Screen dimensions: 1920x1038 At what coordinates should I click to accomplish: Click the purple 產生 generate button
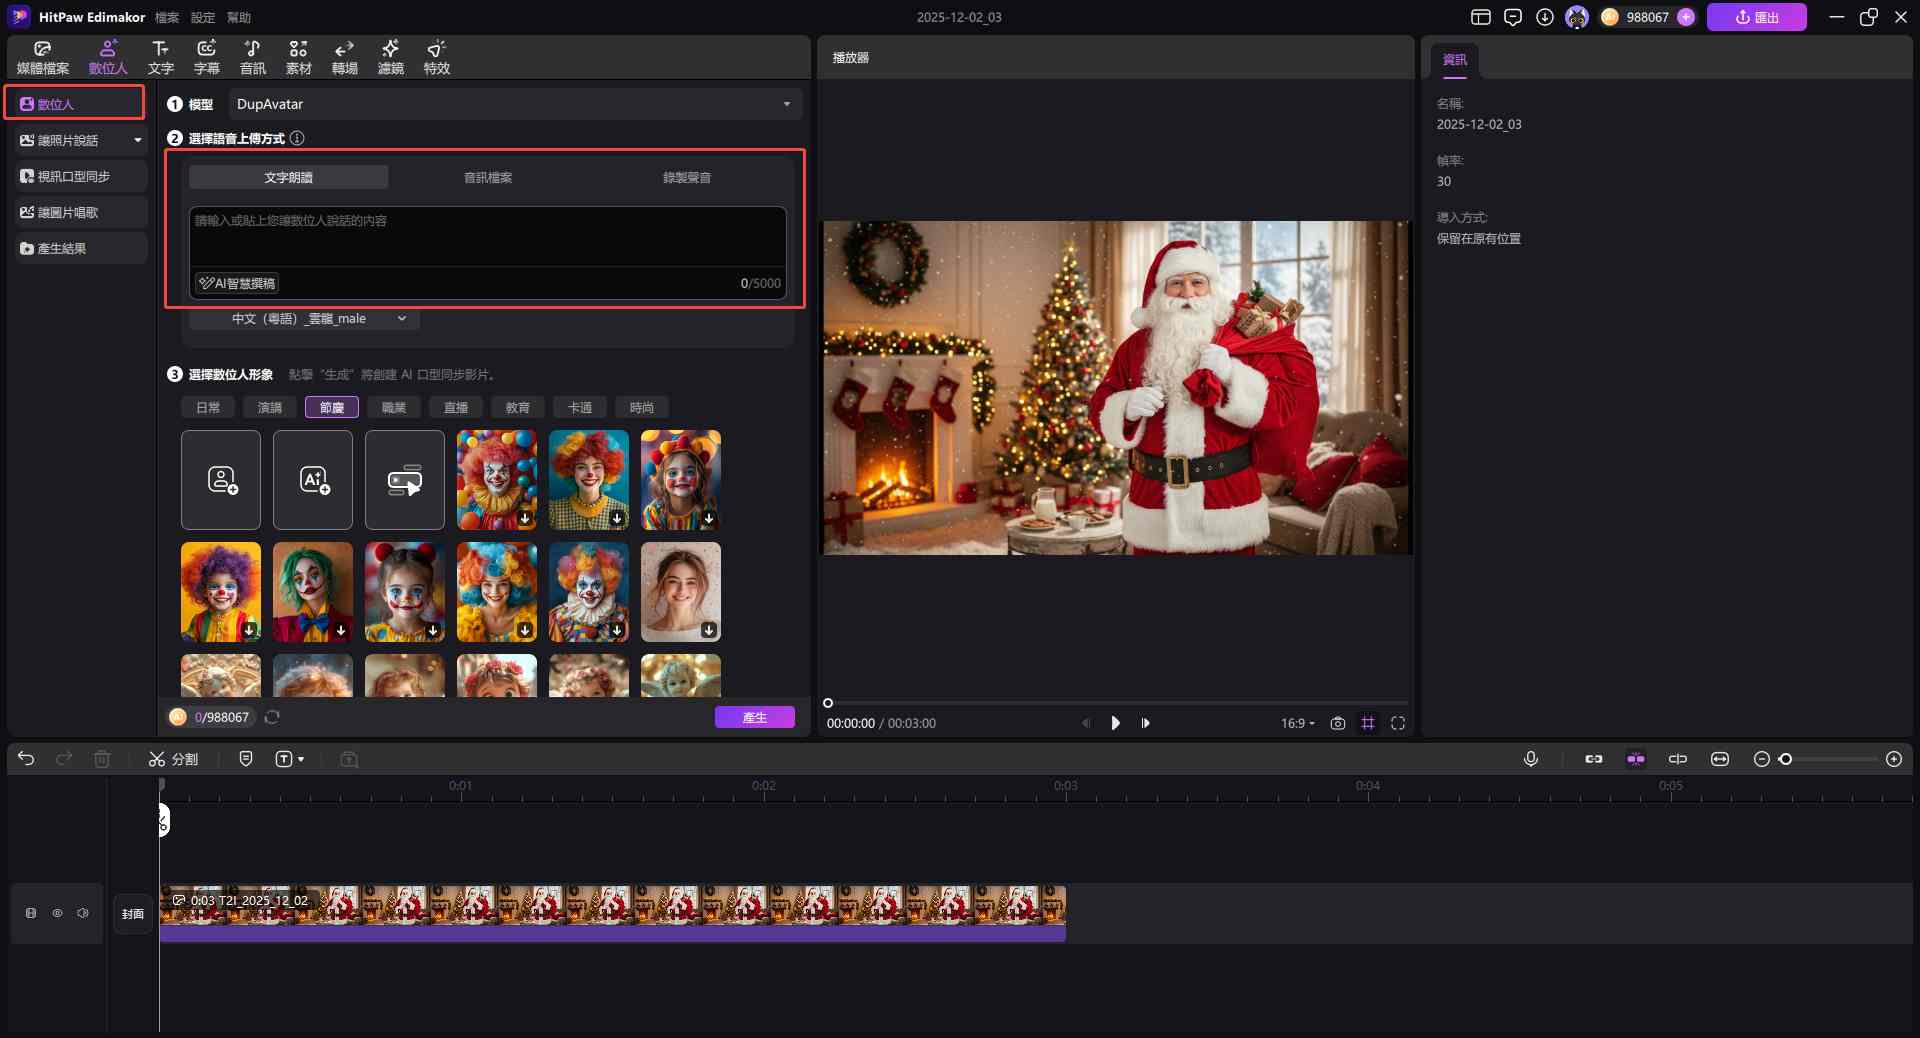[x=754, y=717]
